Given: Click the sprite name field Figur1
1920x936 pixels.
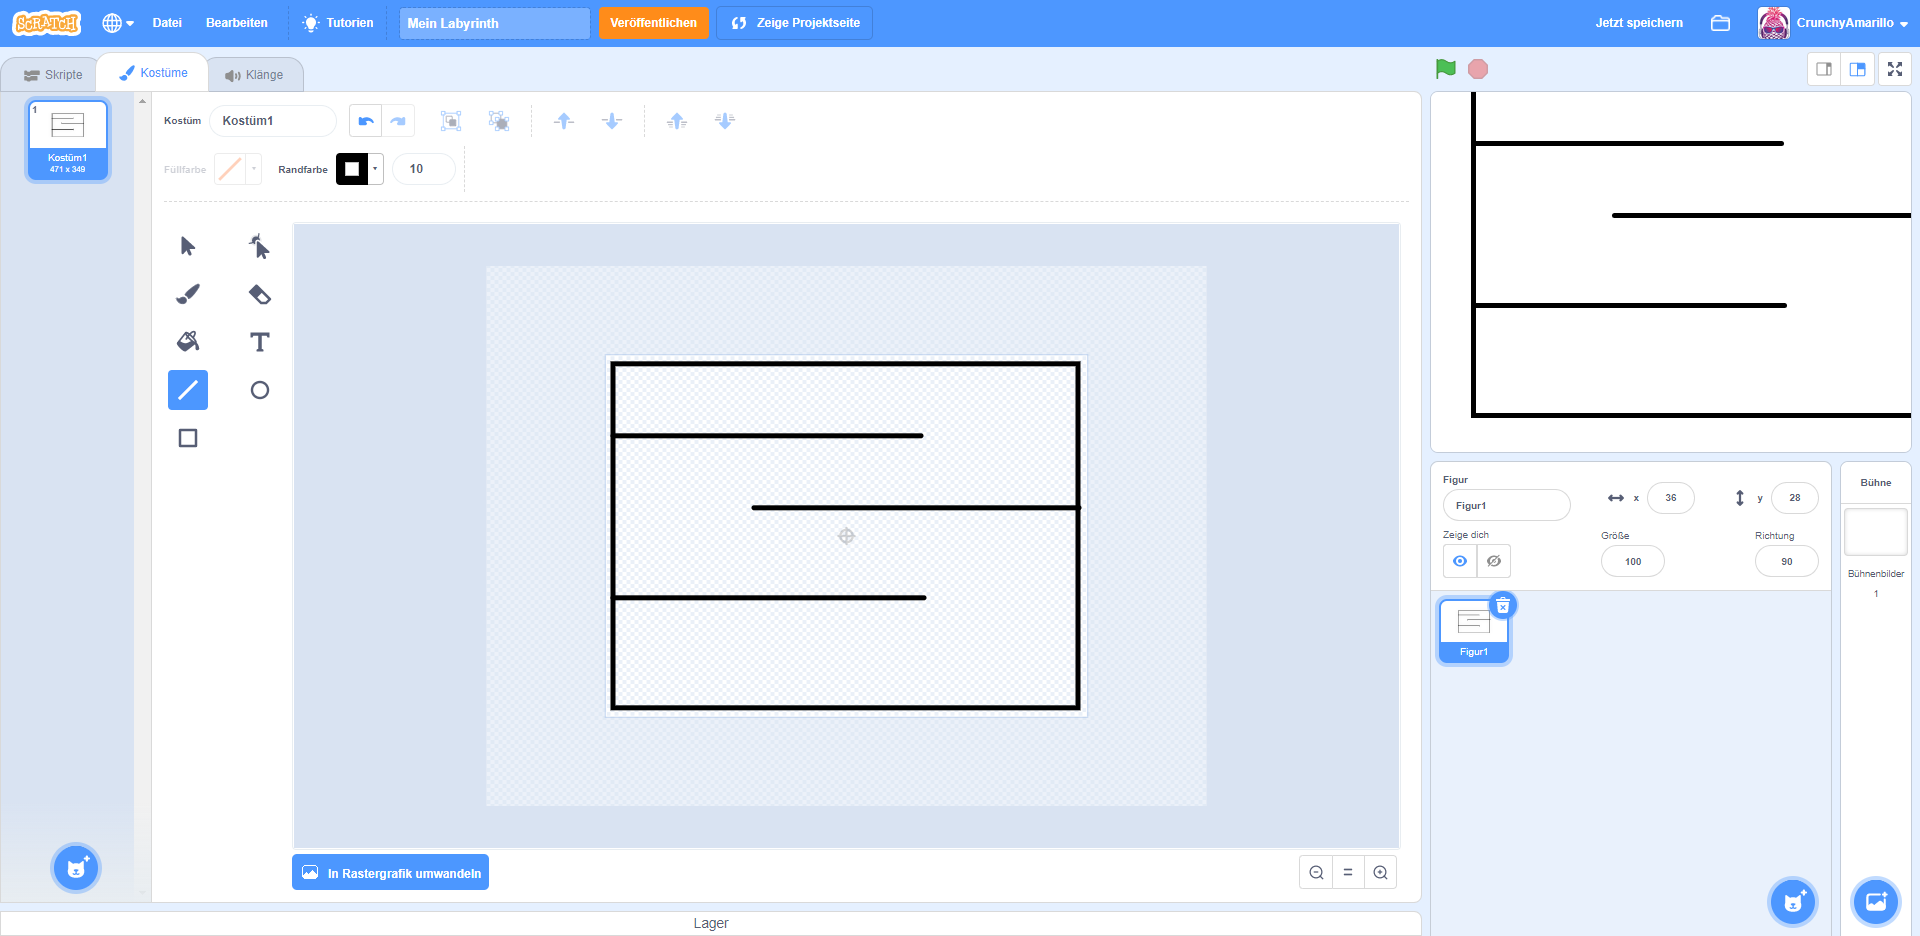Looking at the screenshot, I should (1506, 505).
